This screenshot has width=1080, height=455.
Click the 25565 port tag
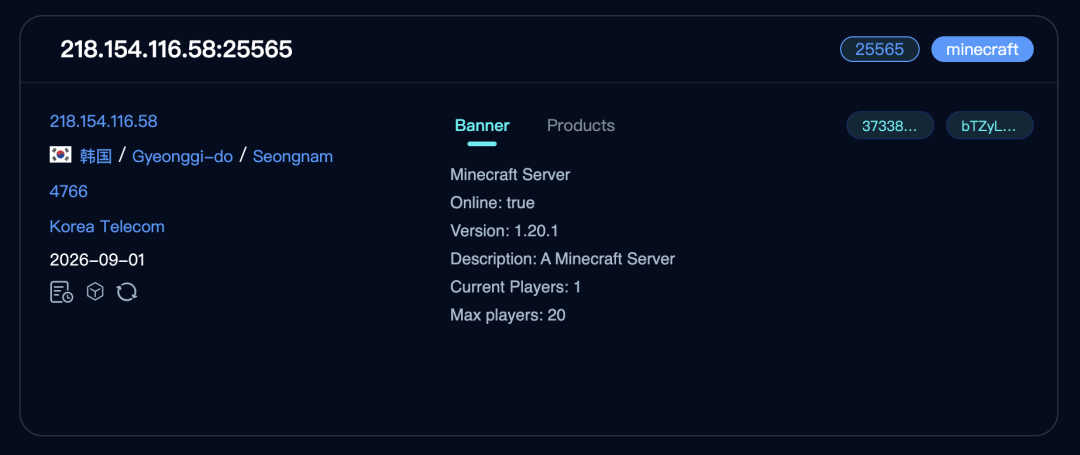point(880,49)
